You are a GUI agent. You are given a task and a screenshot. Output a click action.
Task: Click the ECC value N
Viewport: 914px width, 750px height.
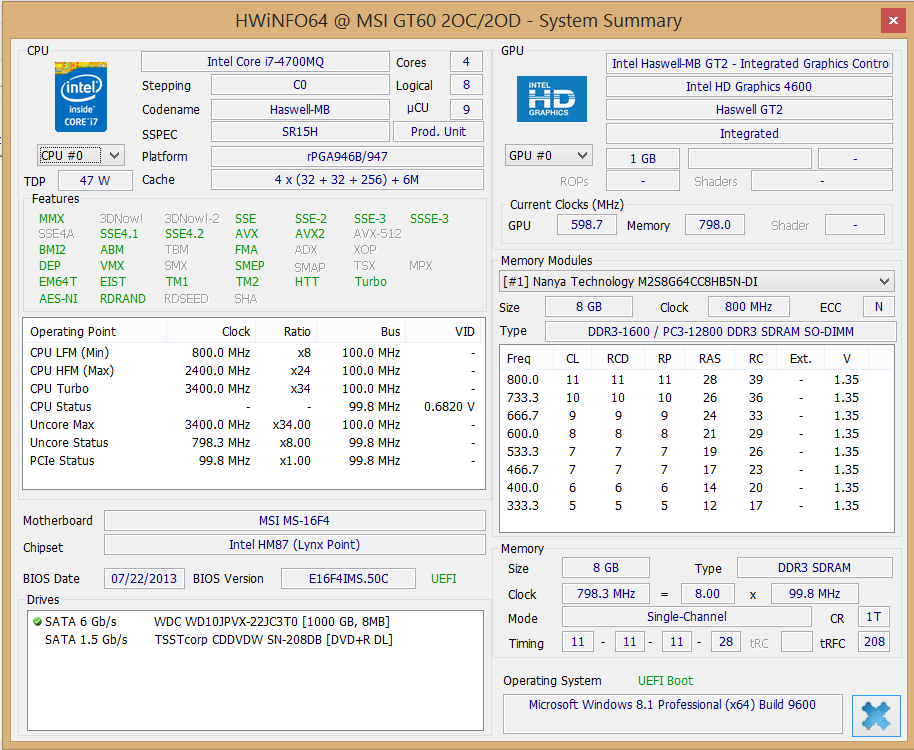coord(878,307)
